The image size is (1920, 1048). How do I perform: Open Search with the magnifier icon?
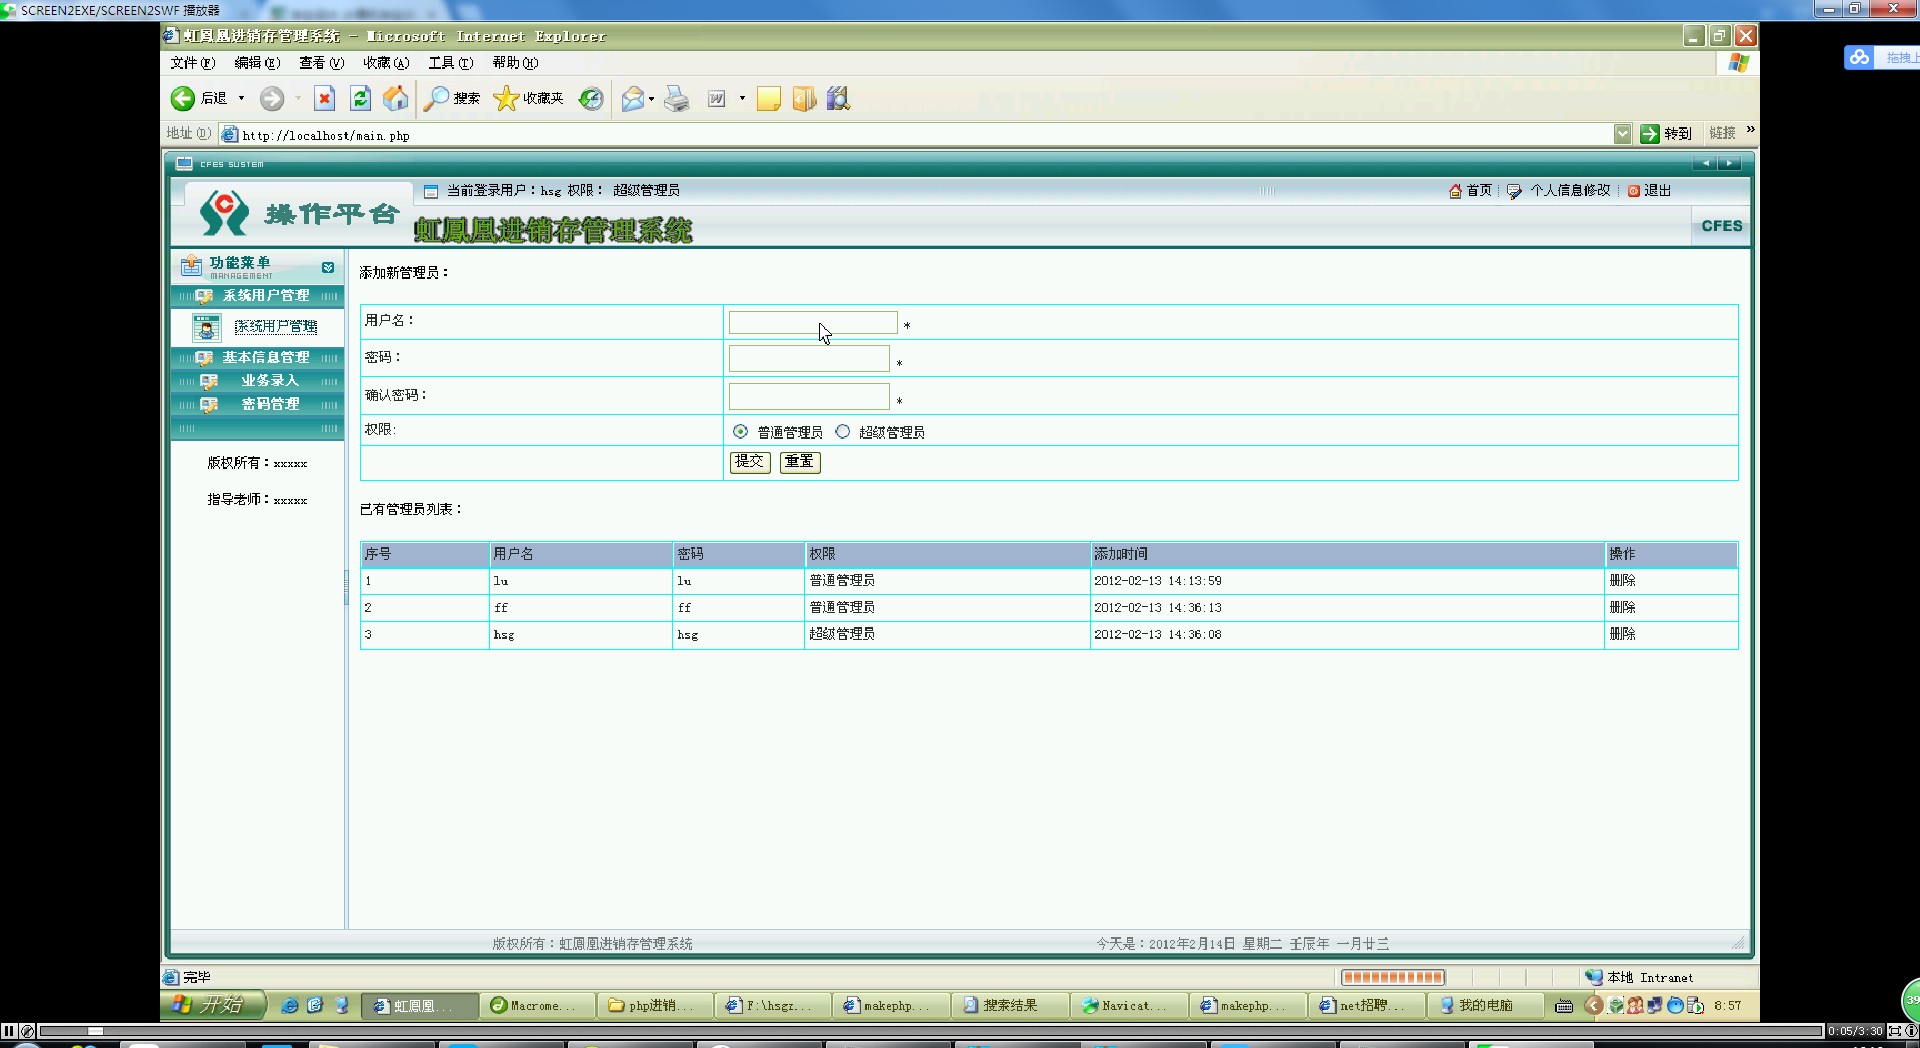point(436,98)
